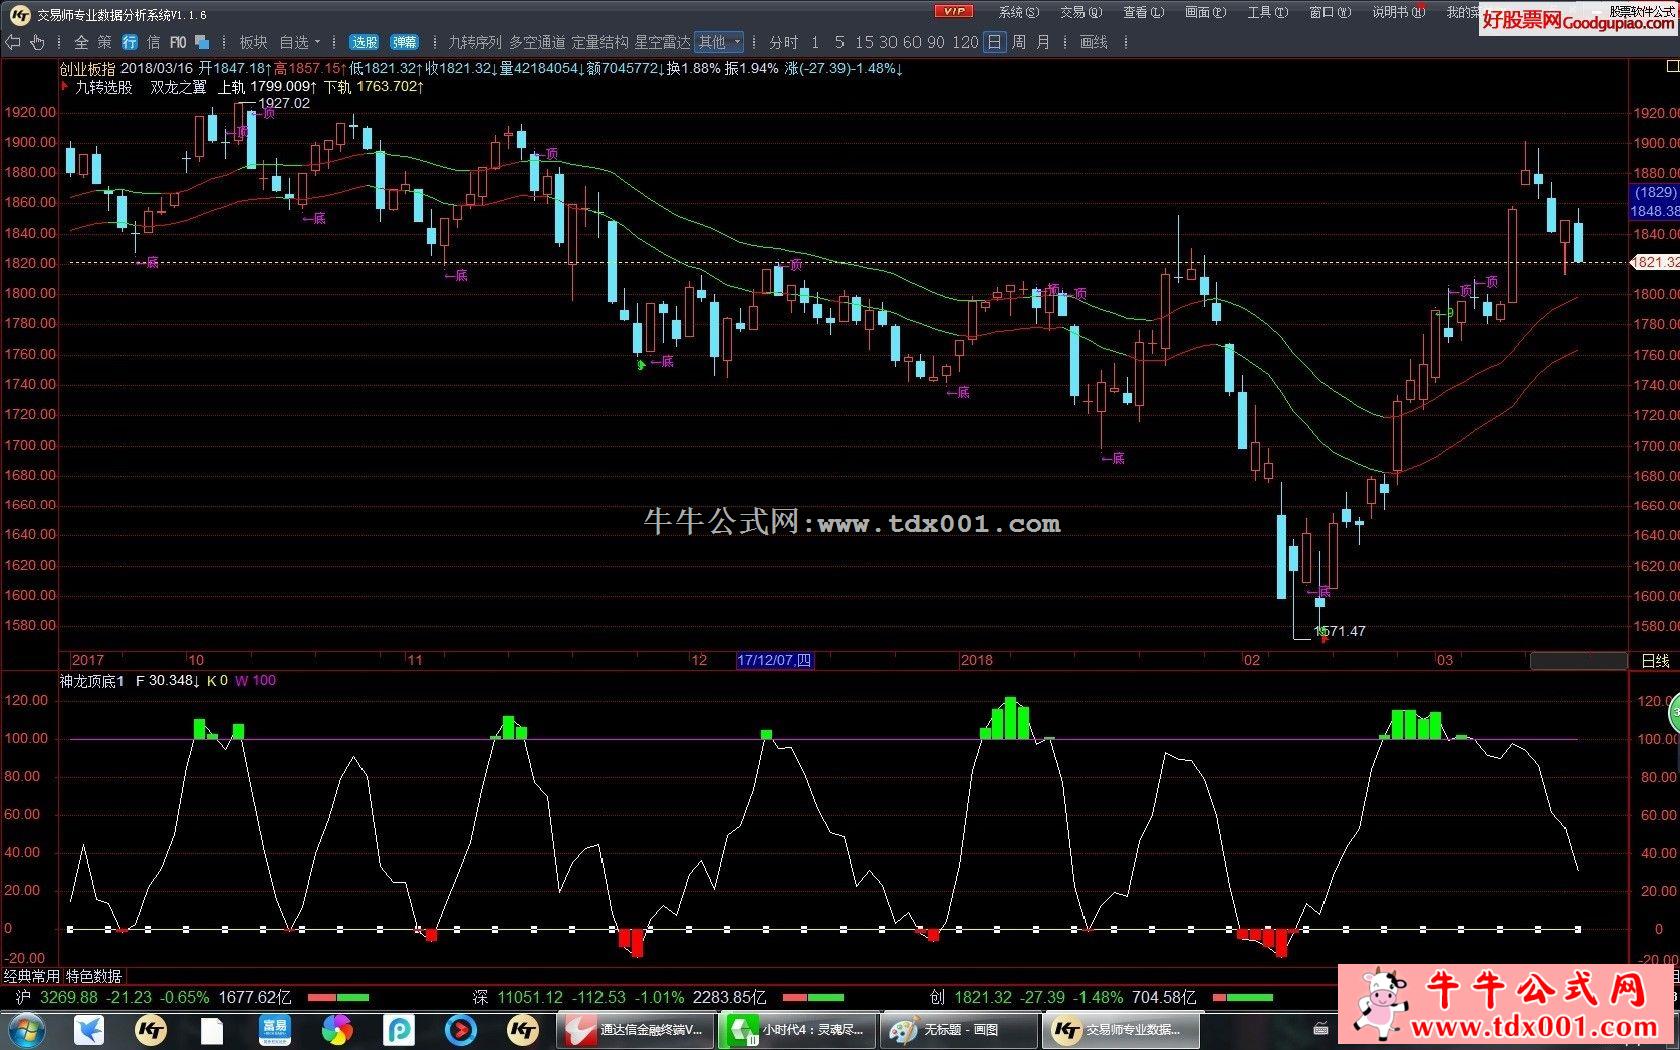
Task: Switch to 分时 intraday chart view
Action: pyautogui.click(x=784, y=42)
